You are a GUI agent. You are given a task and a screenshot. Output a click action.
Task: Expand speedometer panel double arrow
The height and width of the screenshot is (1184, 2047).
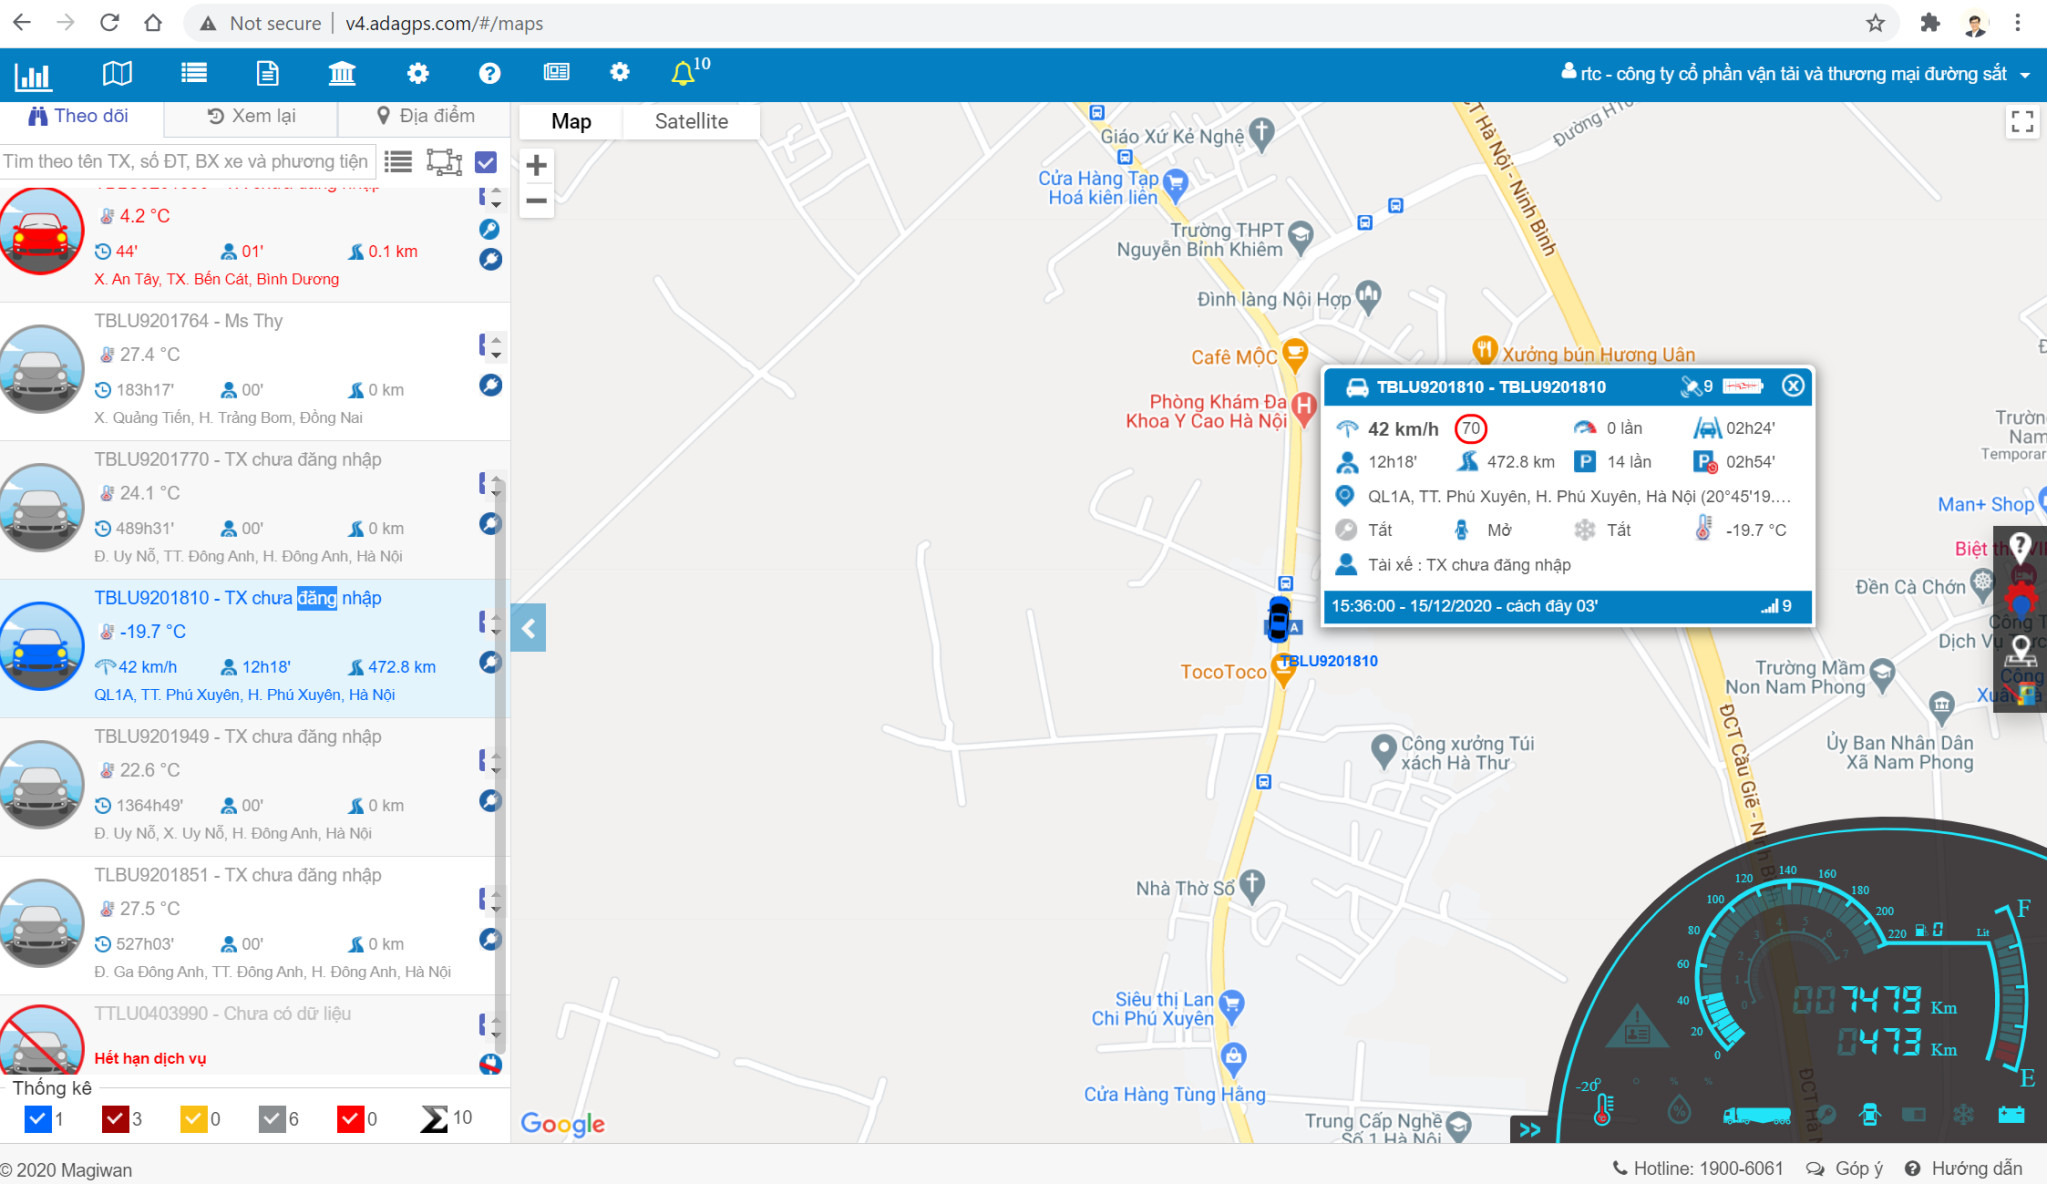click(1529, 1130)
